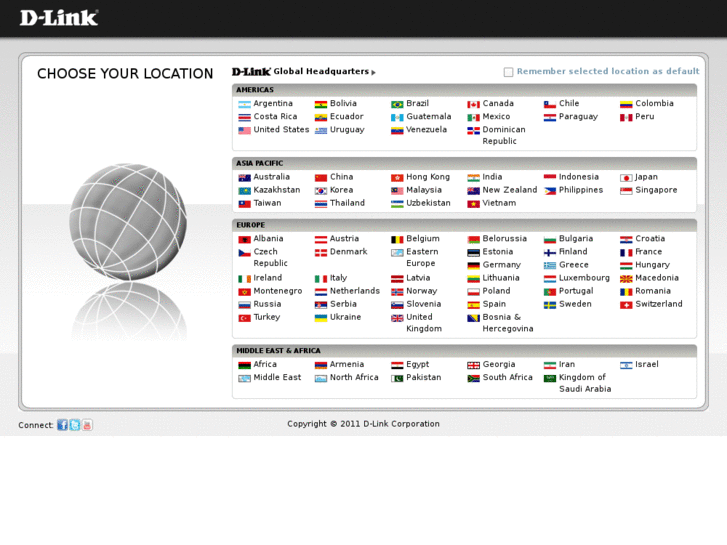The image size is (727, 545).
Task: Open the Armenia link
Action: click(x=347, y=364)
